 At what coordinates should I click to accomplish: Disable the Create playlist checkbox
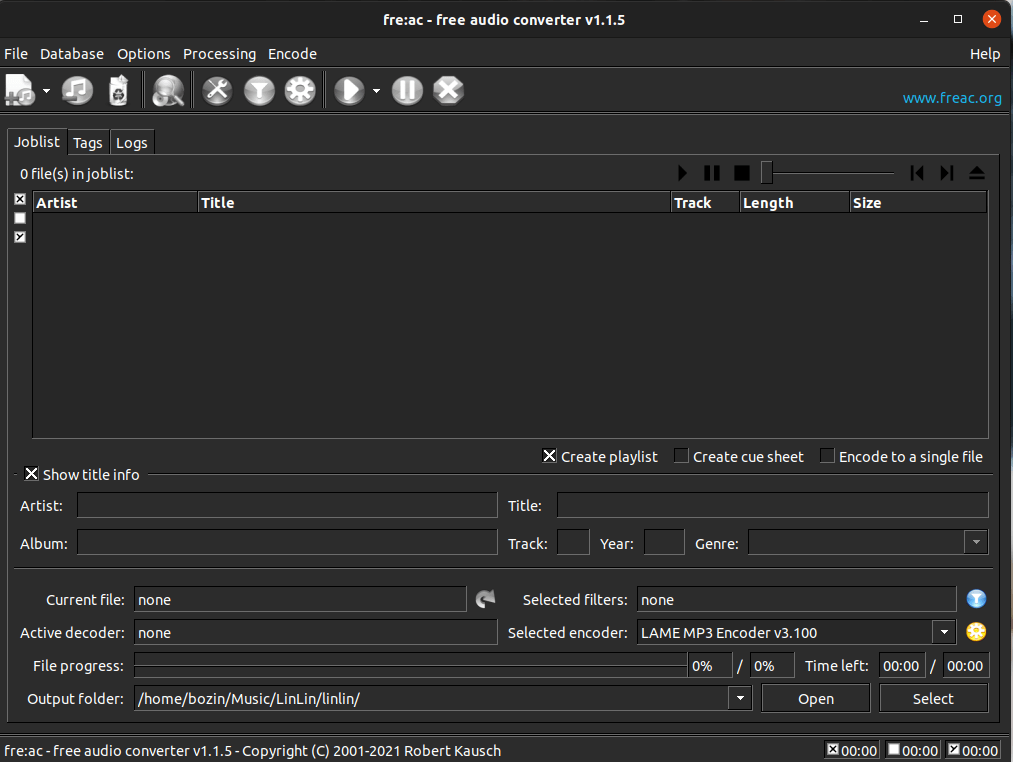click(549, 456)
